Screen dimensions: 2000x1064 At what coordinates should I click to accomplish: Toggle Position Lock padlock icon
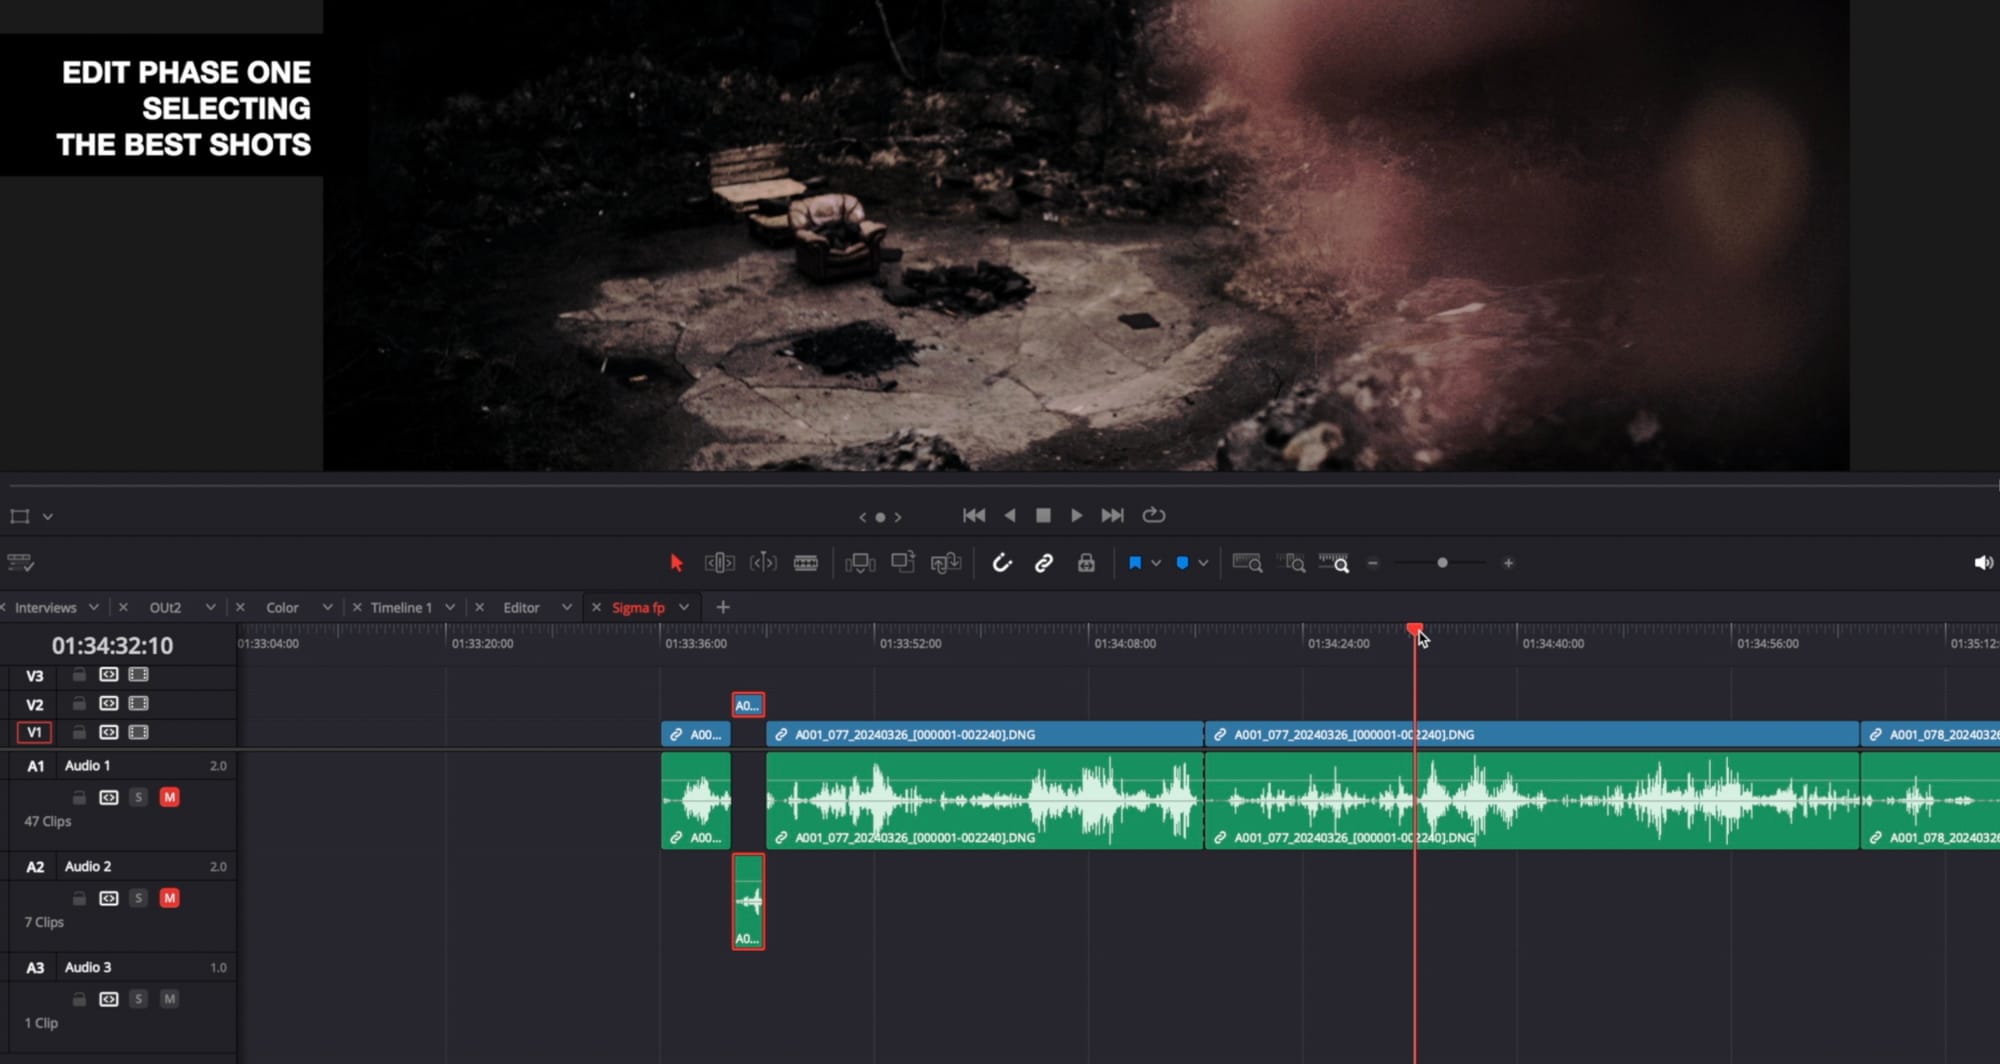1086,563
